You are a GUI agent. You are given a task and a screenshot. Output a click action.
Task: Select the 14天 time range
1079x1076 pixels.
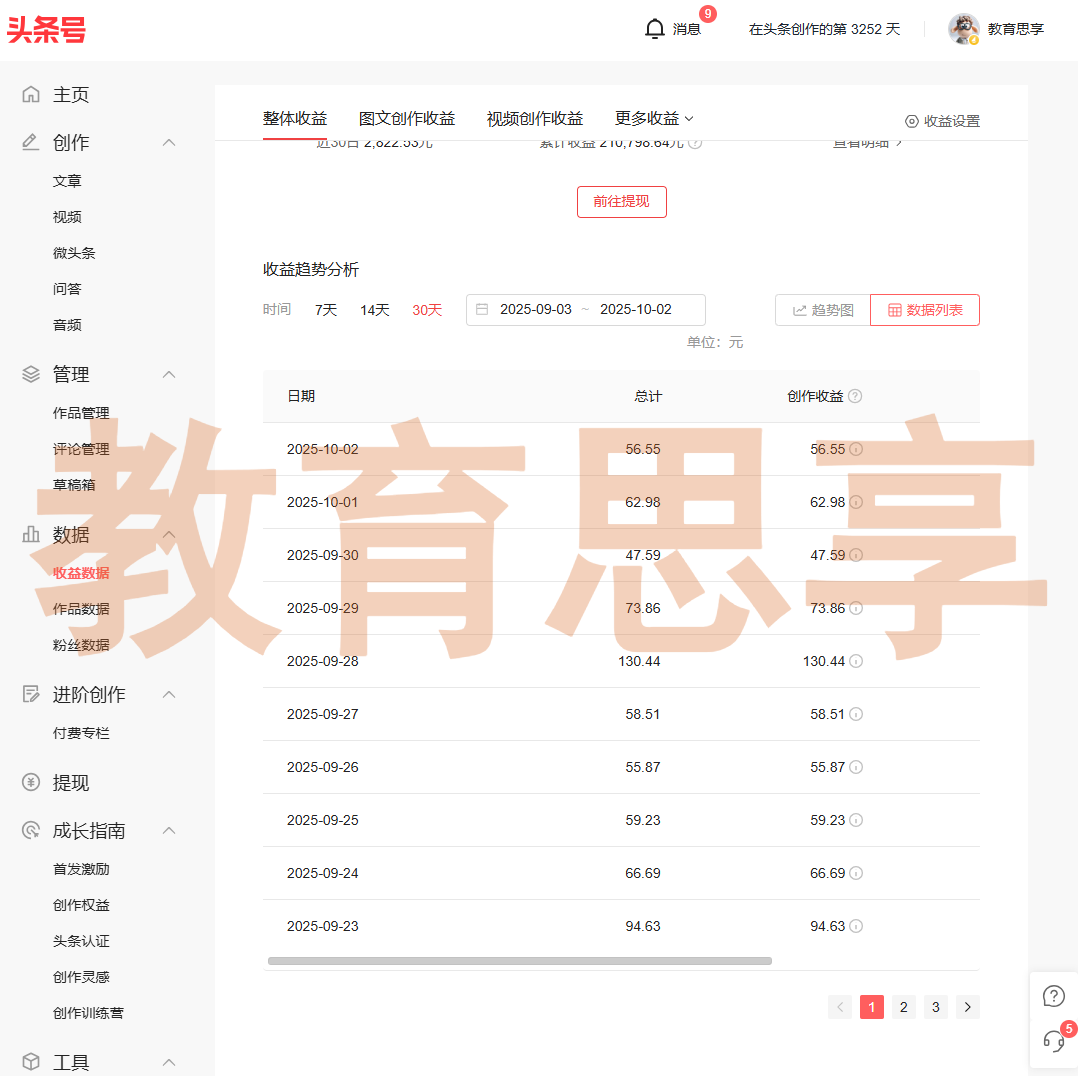click(375, 310)
